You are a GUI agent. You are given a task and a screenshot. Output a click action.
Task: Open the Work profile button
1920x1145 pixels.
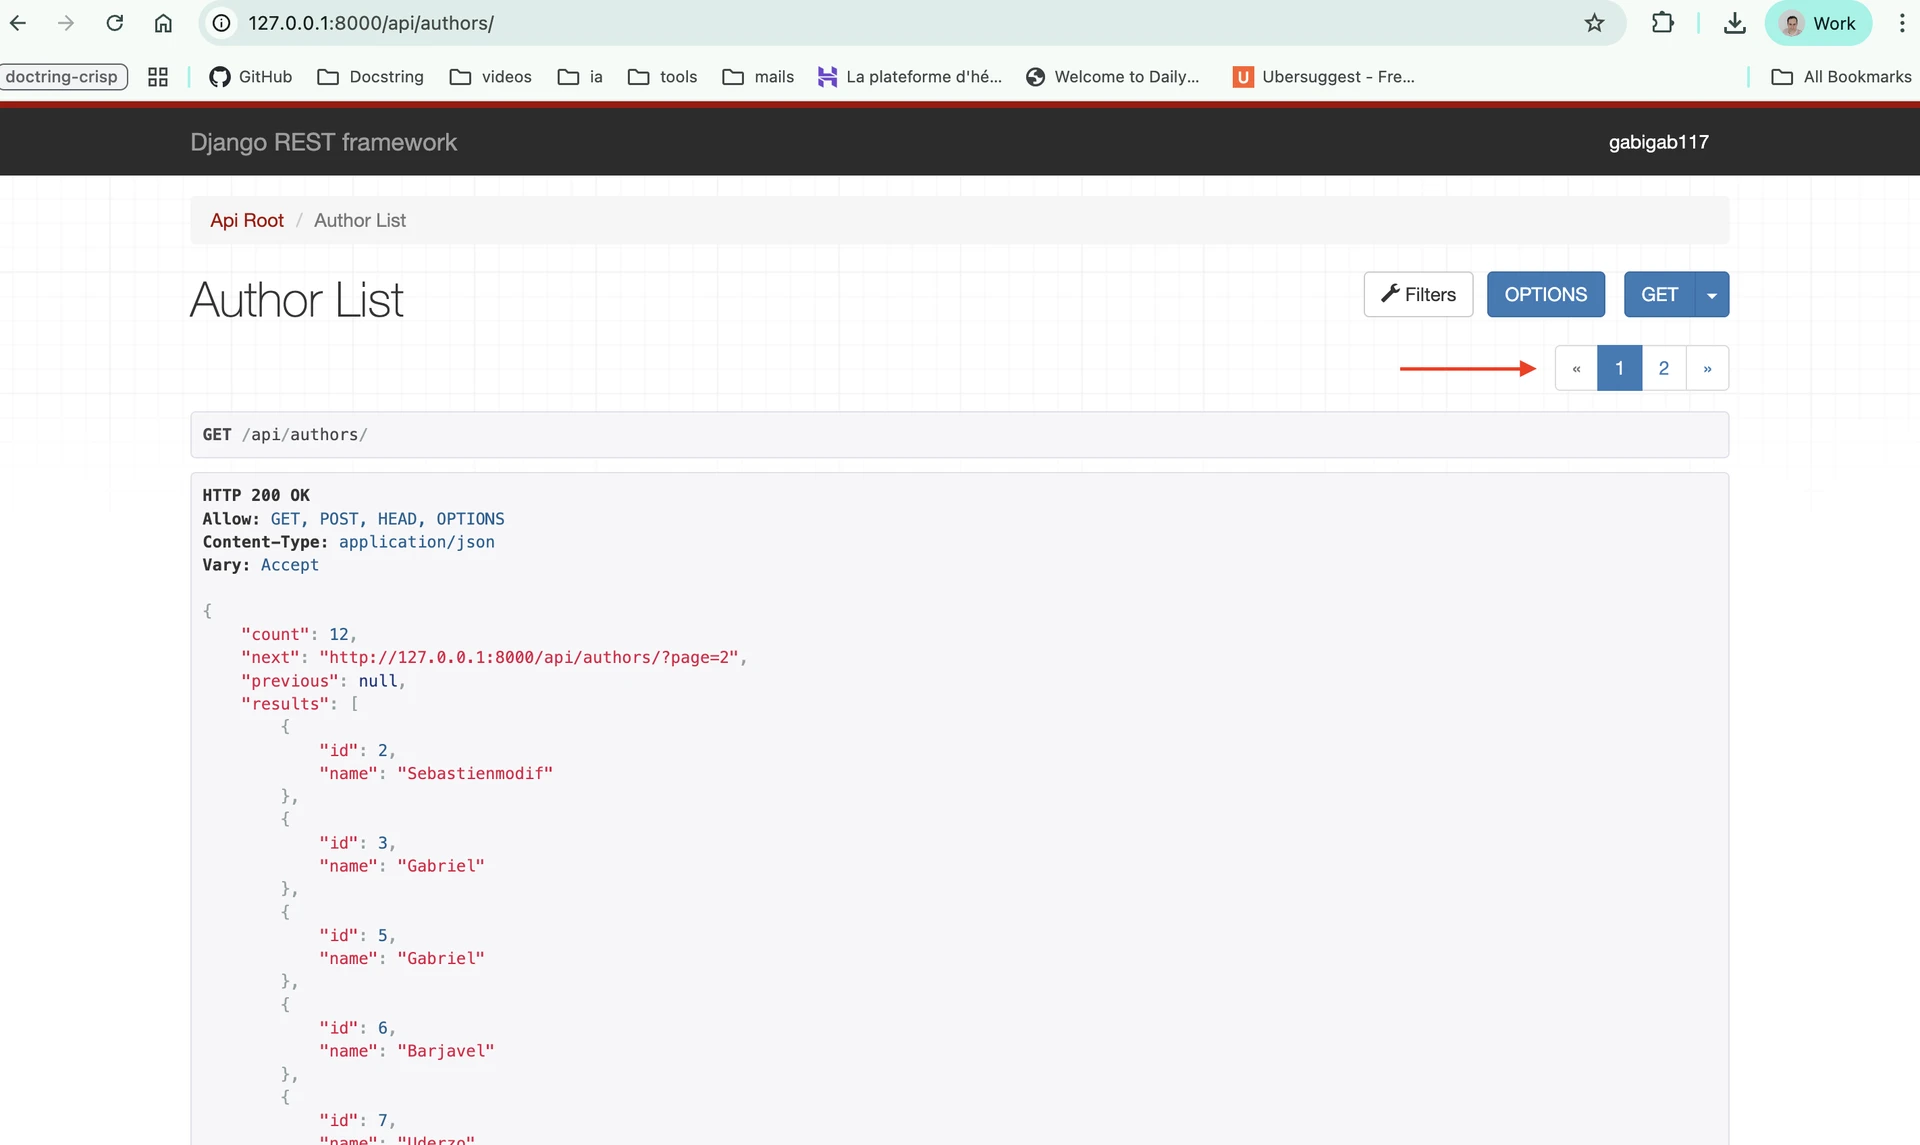coord(1818,23)
